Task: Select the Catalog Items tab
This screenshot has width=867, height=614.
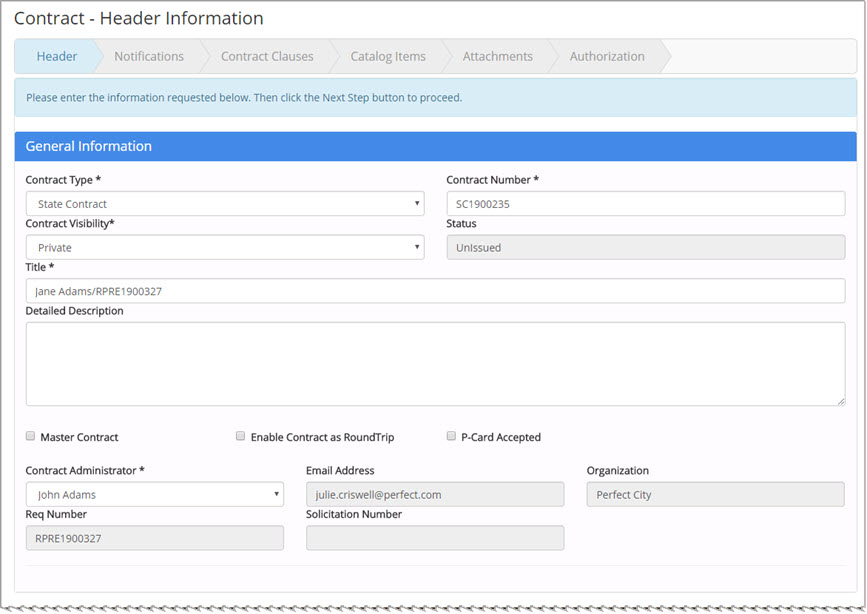Action: click(388, 57)
